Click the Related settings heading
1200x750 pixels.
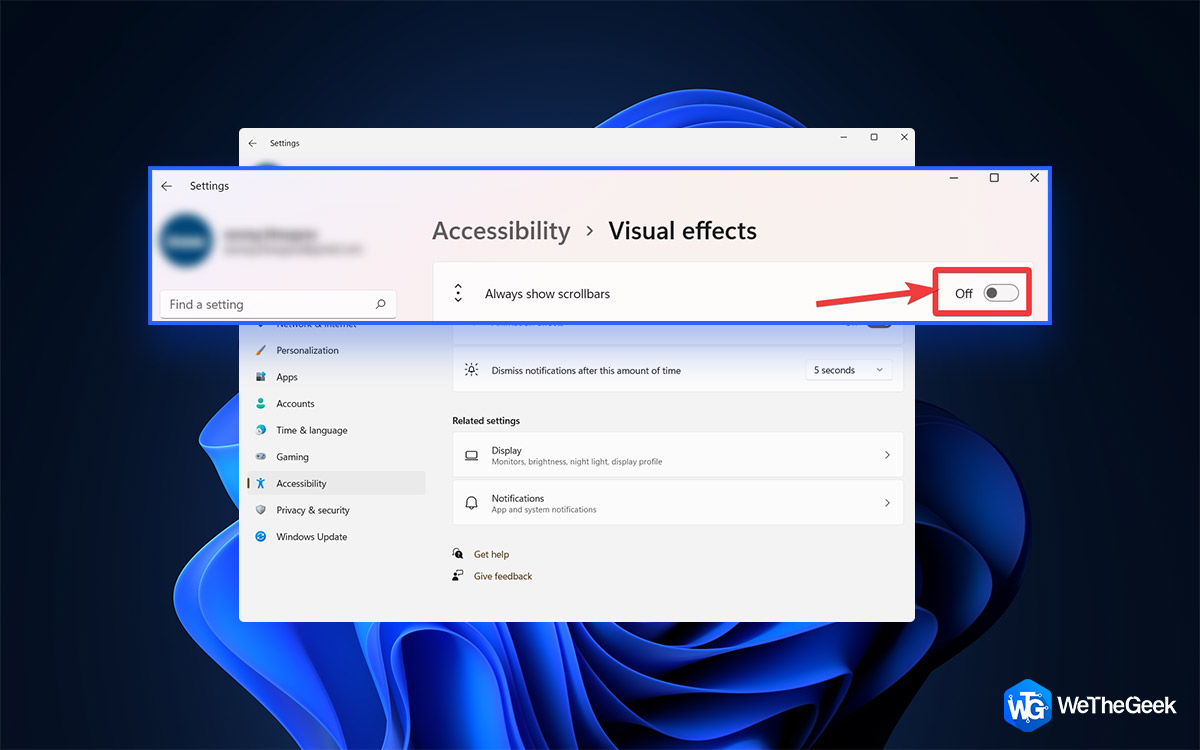[x=486, y=421]
